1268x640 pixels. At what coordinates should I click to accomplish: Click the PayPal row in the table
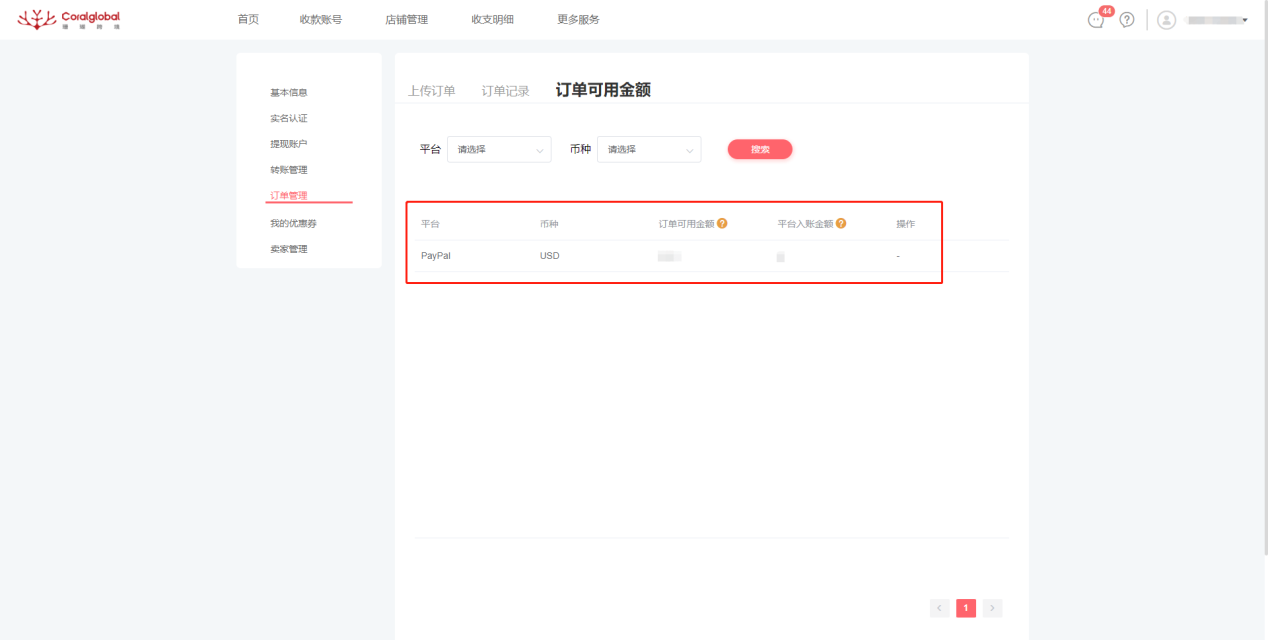click(436, 255)
